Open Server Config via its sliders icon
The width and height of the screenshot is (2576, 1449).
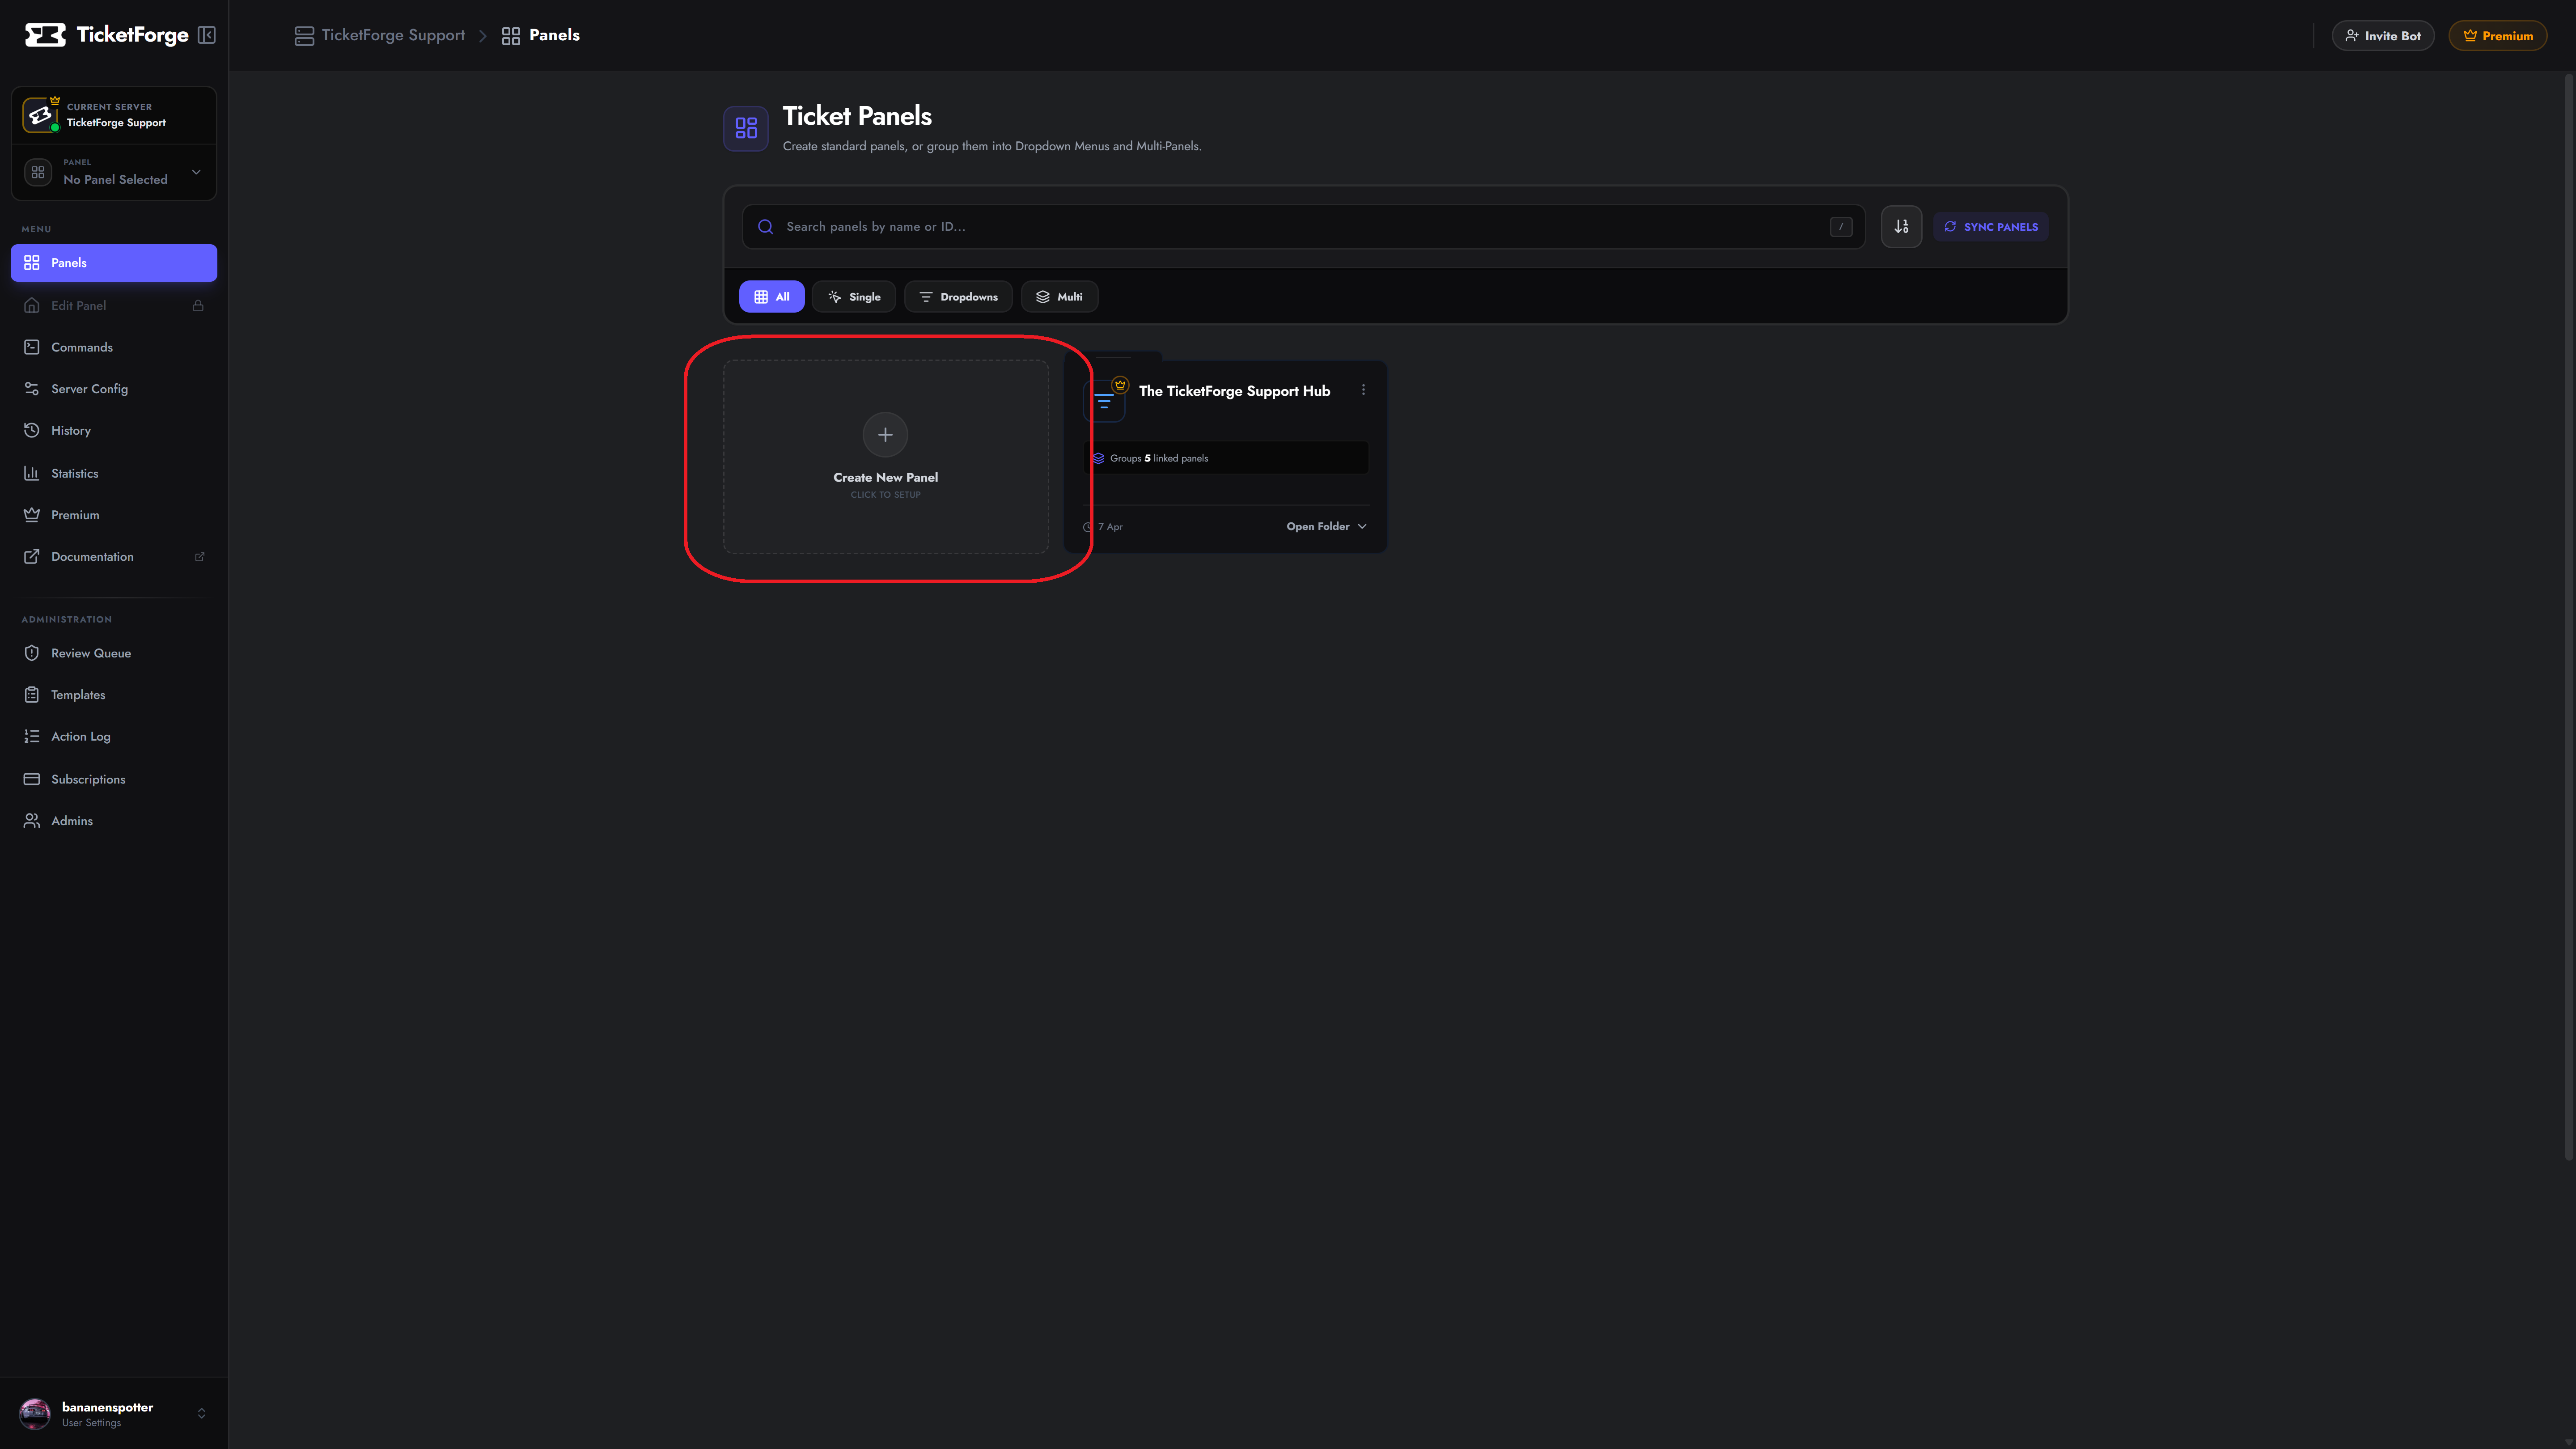point(32,389)
